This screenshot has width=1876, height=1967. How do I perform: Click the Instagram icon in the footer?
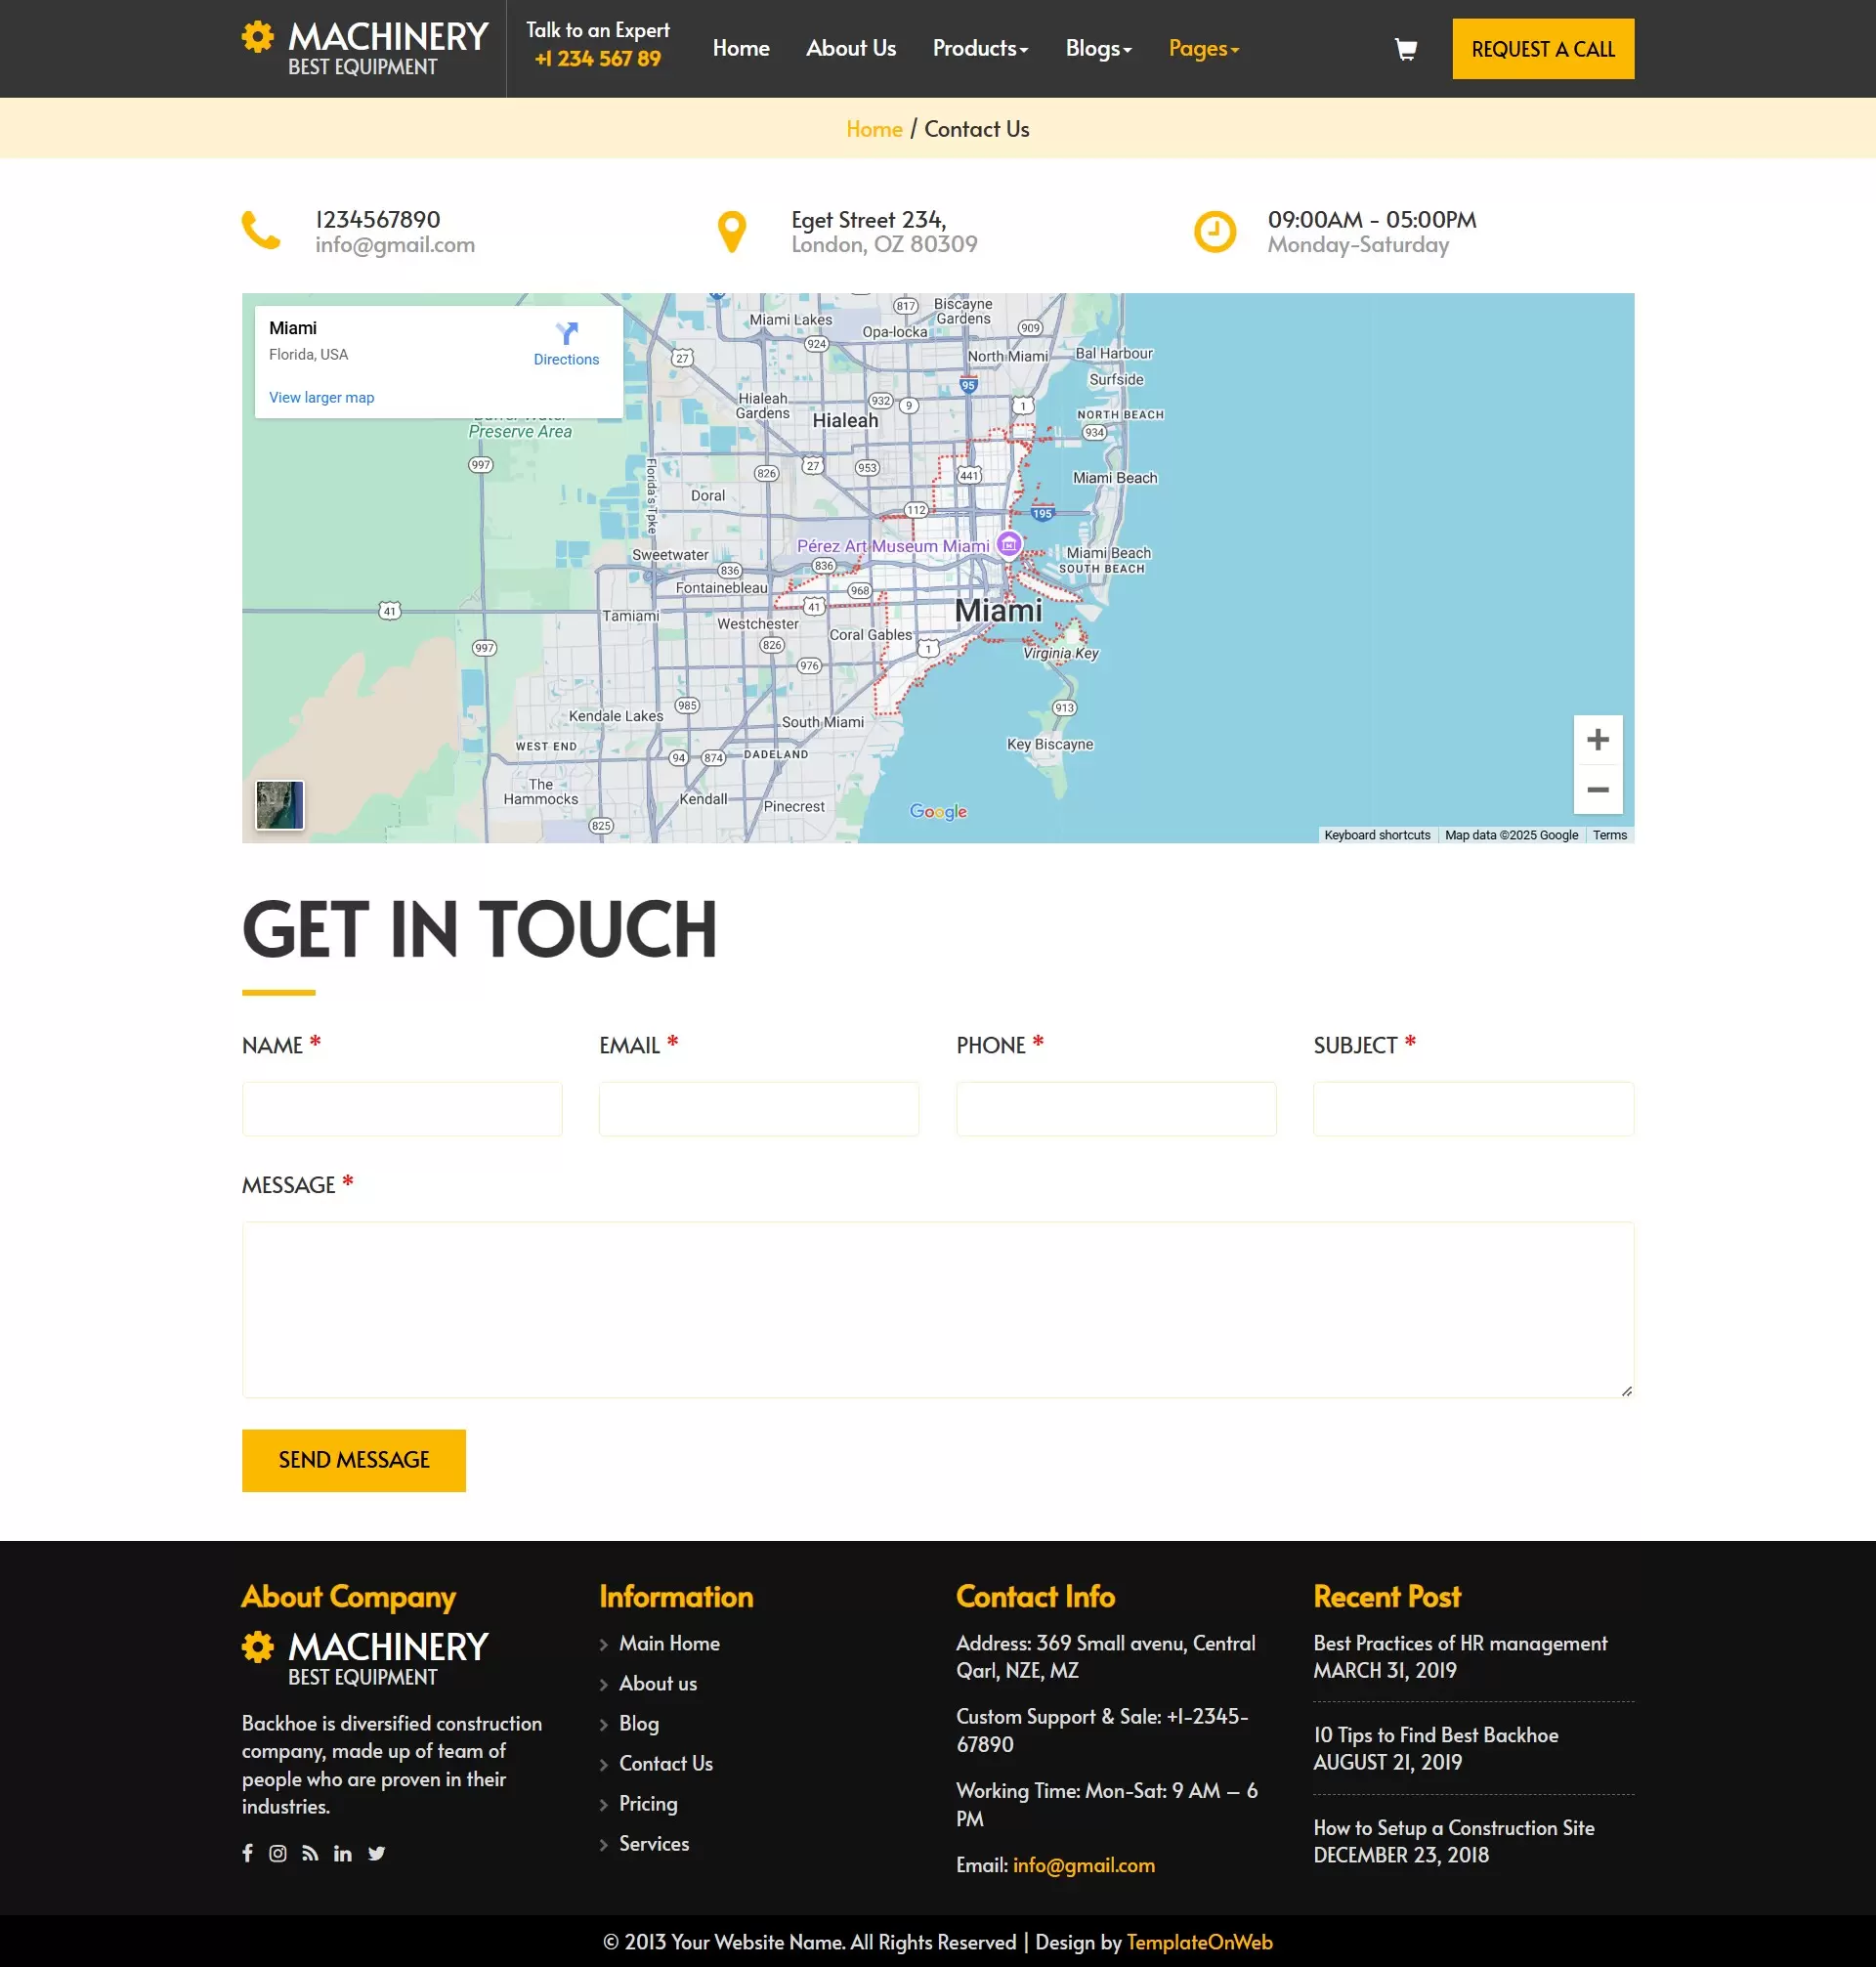coord(278,1852)
